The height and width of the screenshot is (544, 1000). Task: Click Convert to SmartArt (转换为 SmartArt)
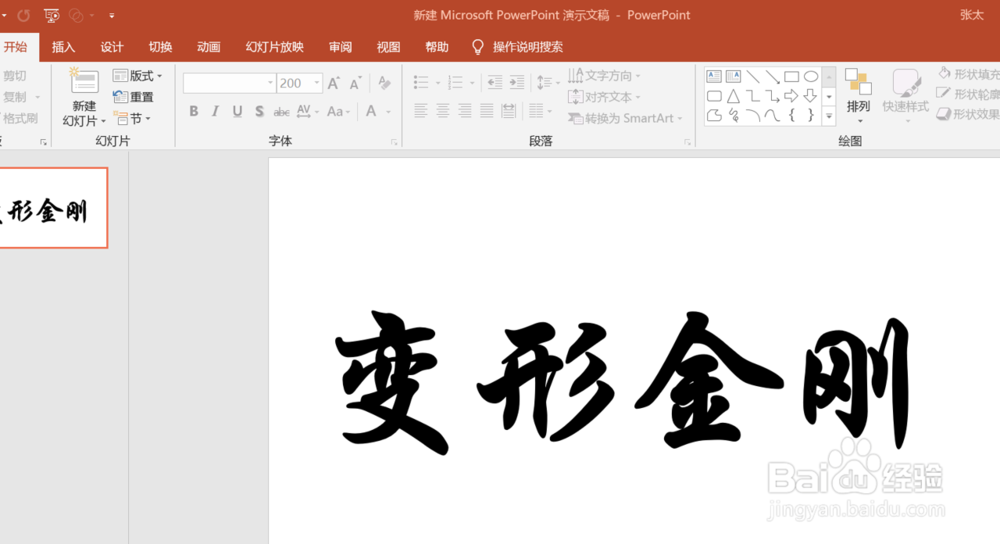tap(625, 118)
